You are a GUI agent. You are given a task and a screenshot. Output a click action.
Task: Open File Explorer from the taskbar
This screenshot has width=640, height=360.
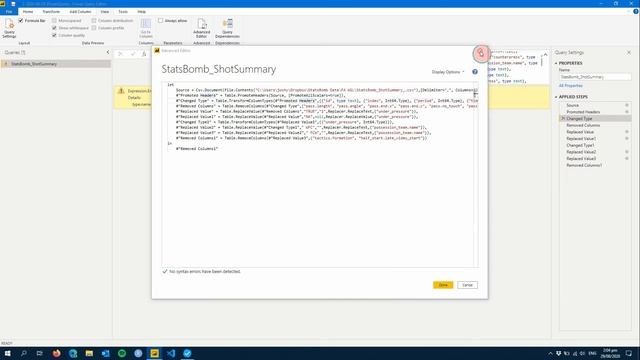[89, 353]
